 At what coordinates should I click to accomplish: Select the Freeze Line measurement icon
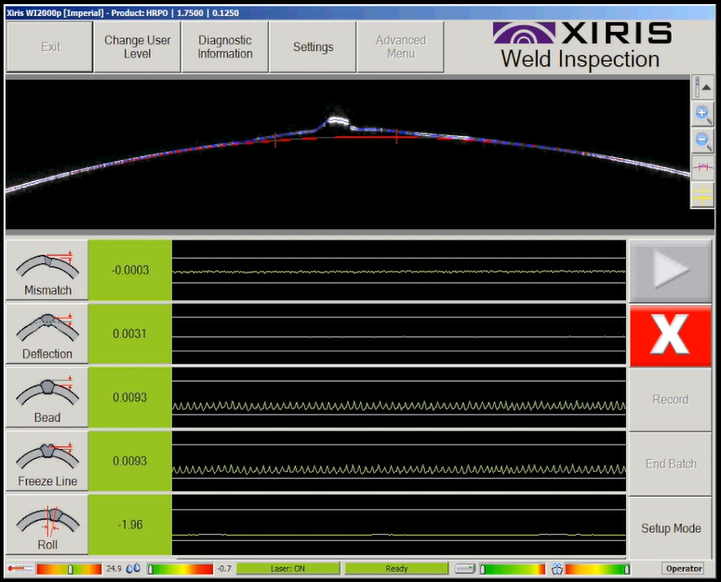tap(47, 463)
